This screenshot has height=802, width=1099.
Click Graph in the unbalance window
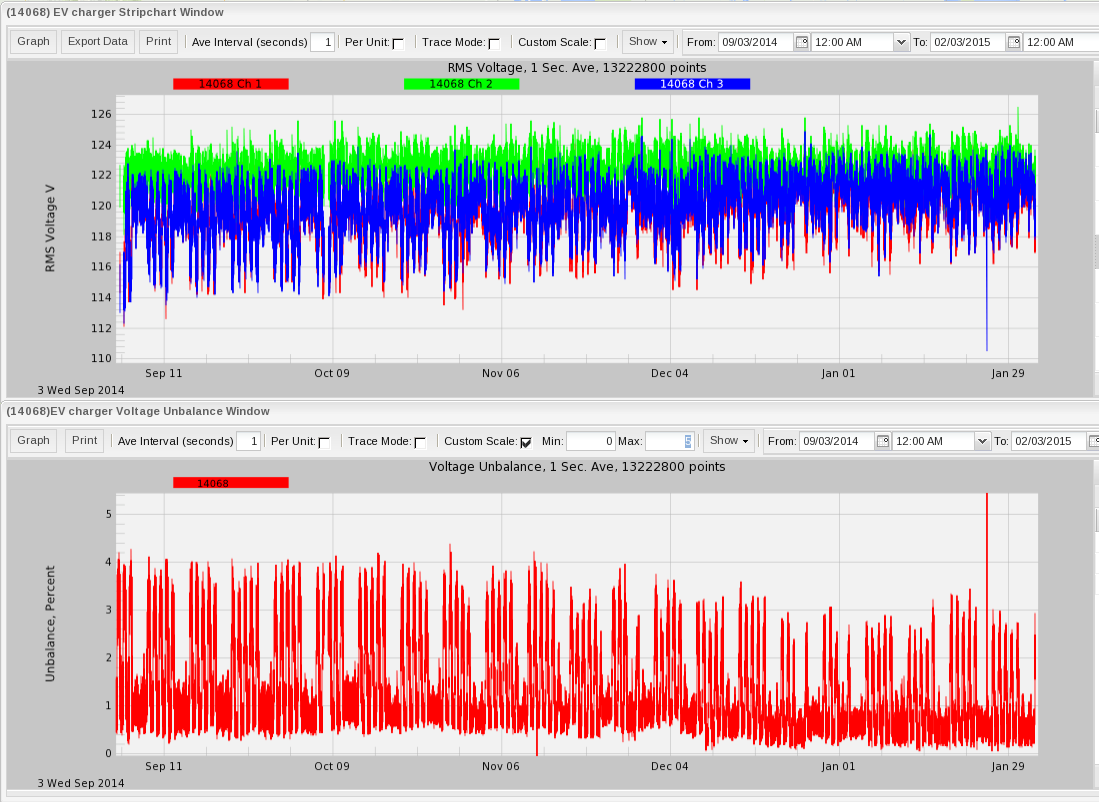(x=33, y=440)
